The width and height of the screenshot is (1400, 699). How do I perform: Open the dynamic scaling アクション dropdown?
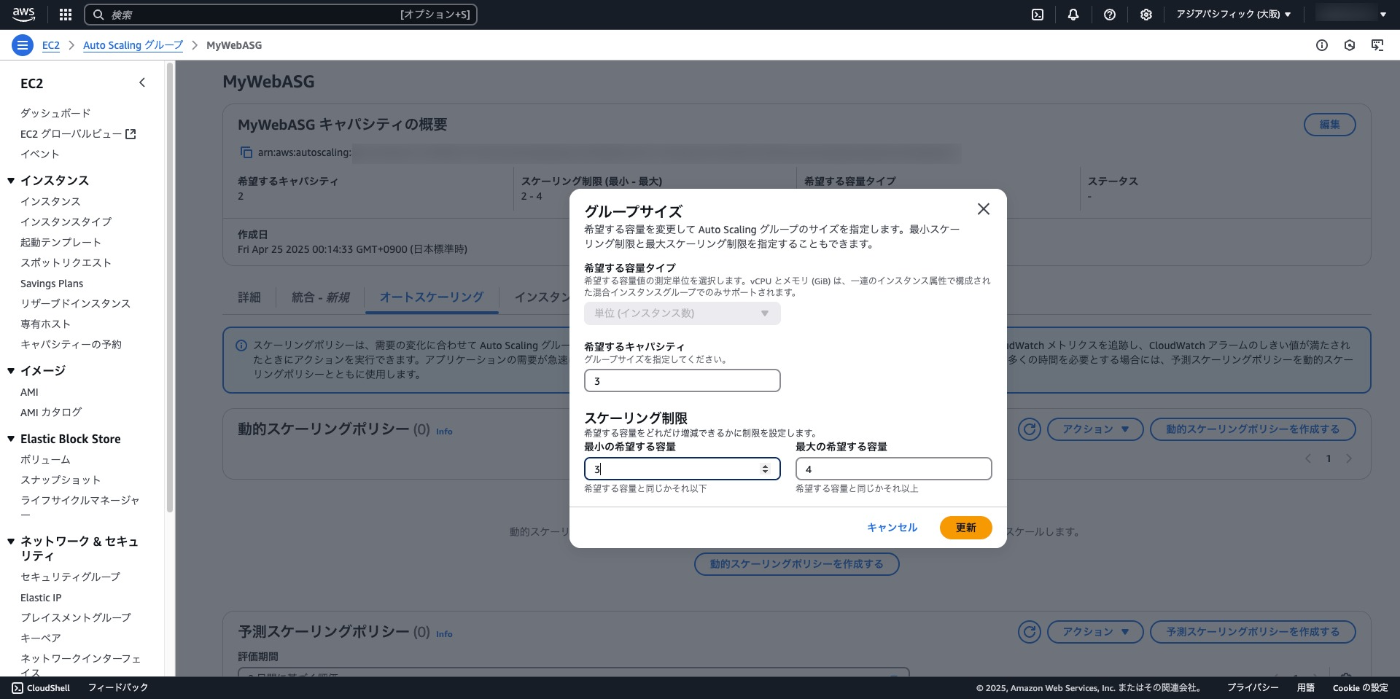(1095, 429)
